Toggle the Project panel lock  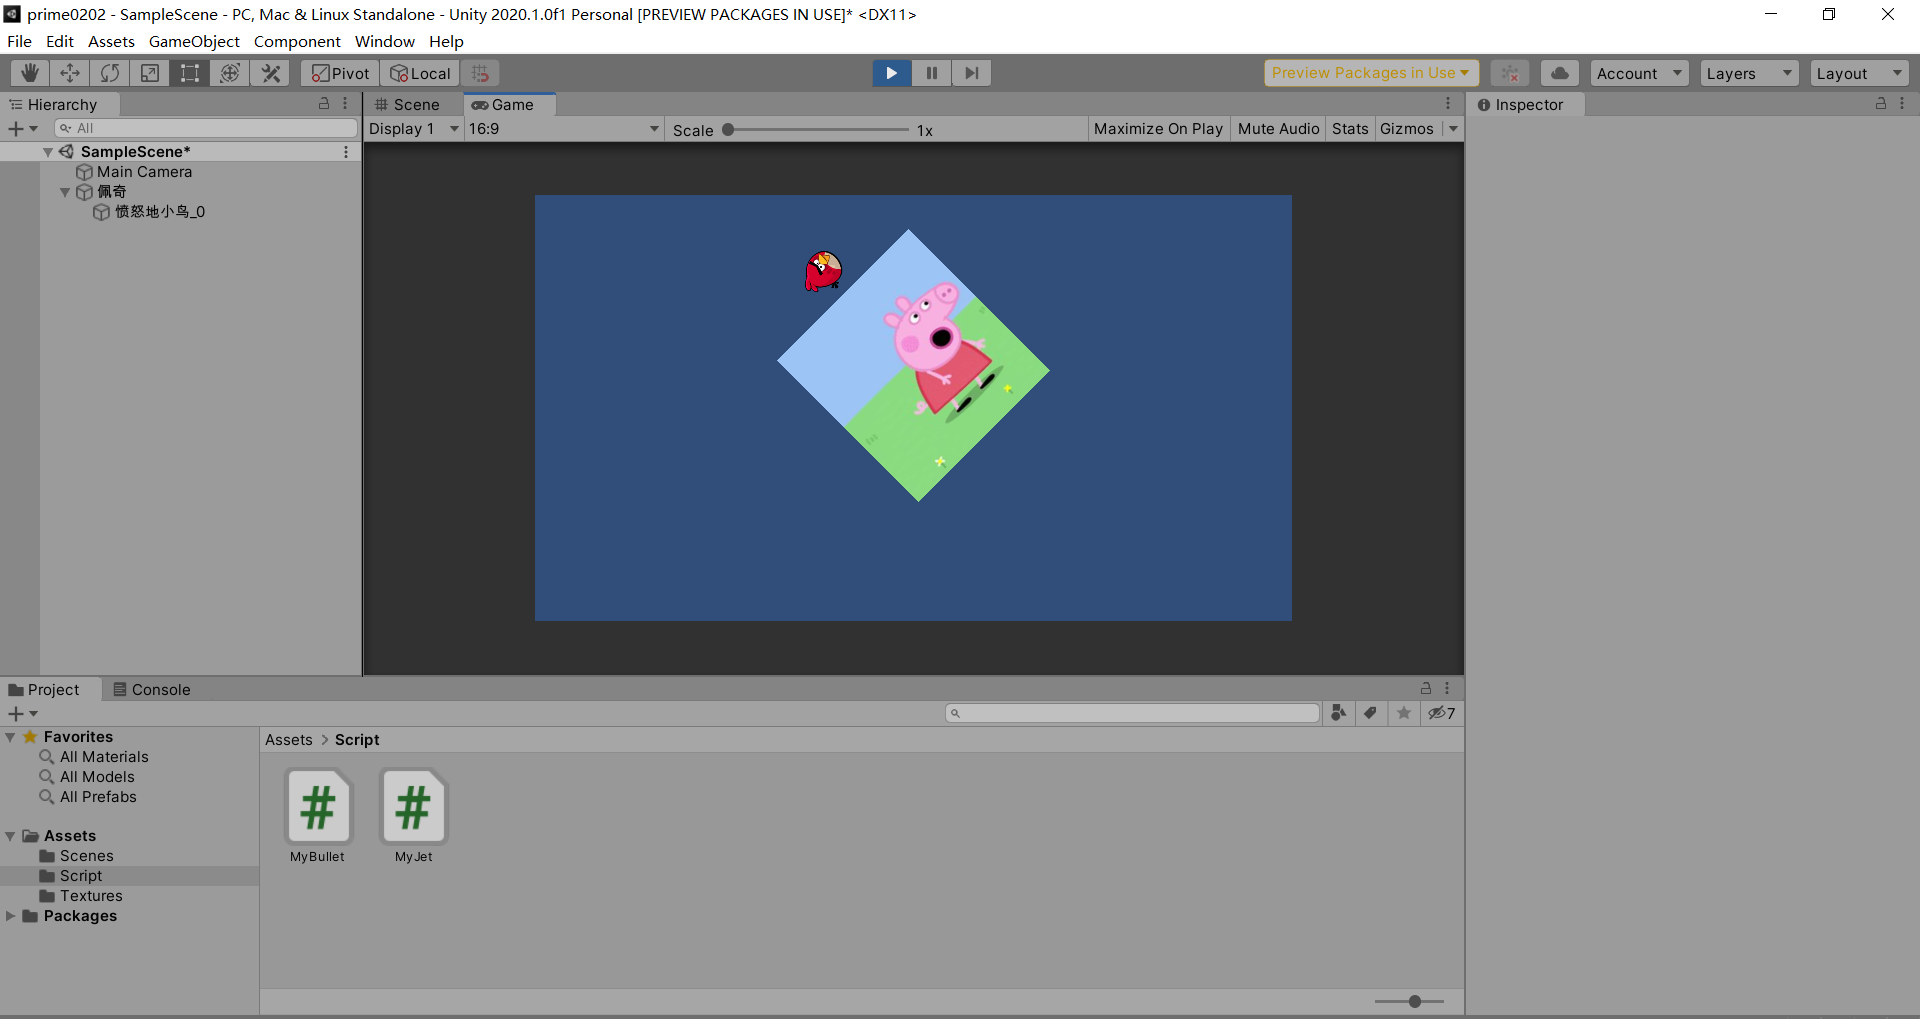point(1426,688)
